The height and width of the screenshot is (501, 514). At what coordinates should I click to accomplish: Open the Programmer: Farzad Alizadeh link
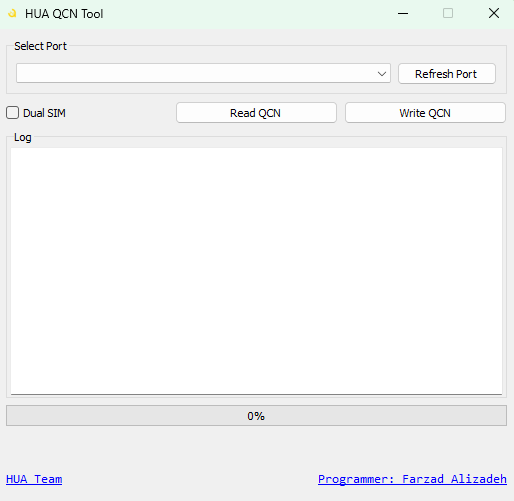412,479
